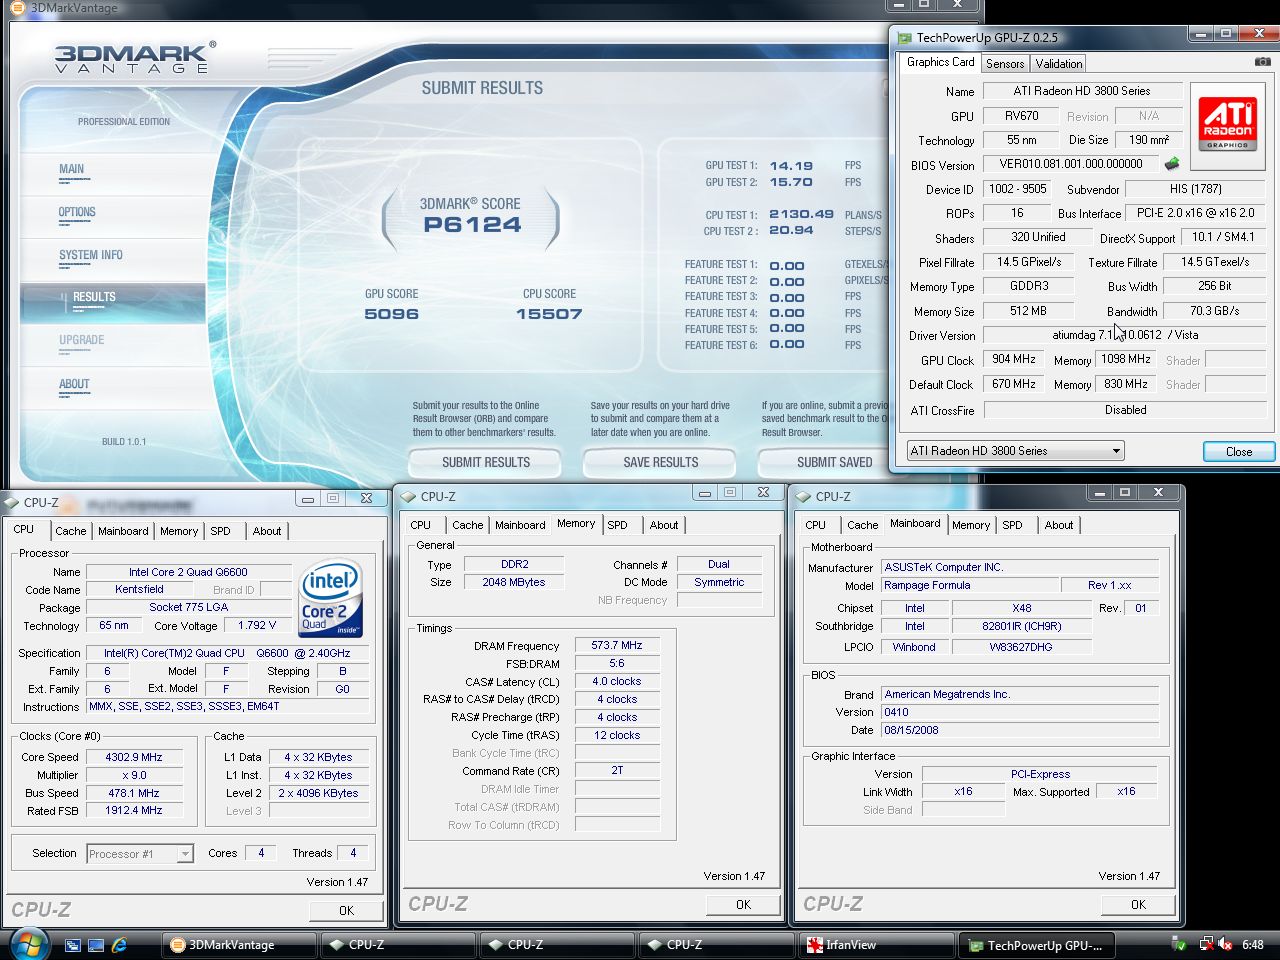Click the network tray icon with red X

click(x=1207, y=944)
